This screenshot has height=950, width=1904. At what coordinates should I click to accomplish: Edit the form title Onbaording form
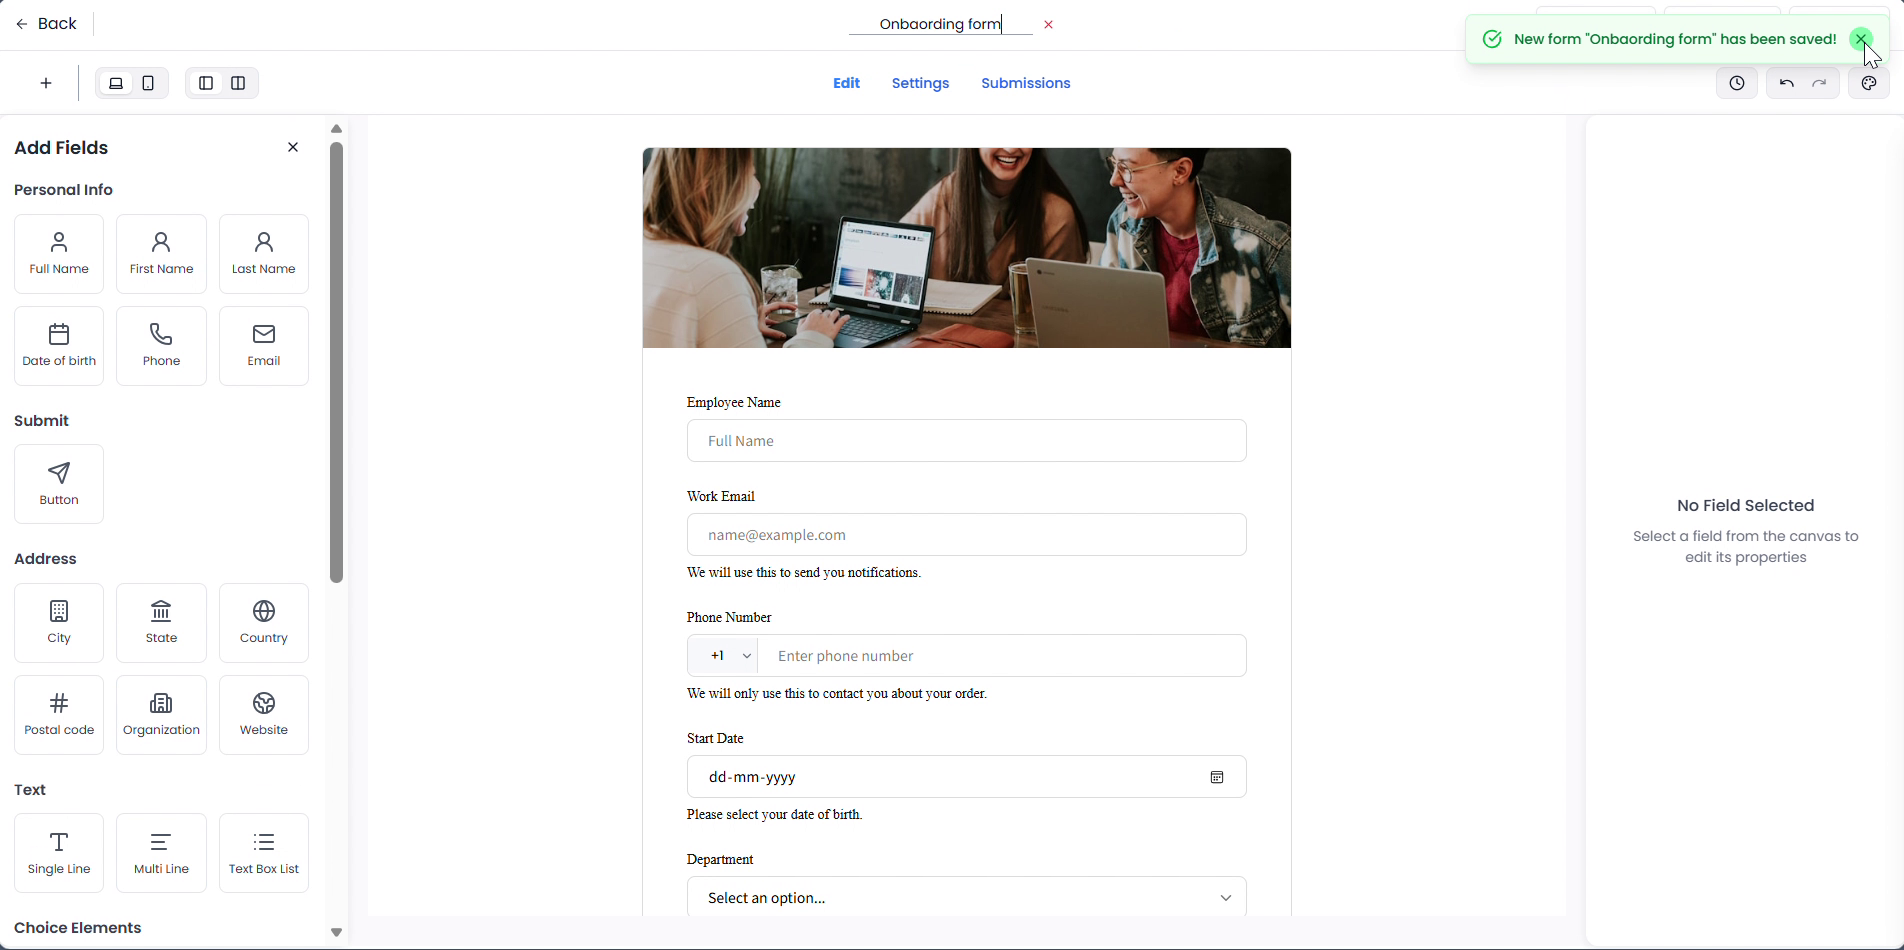940,25
